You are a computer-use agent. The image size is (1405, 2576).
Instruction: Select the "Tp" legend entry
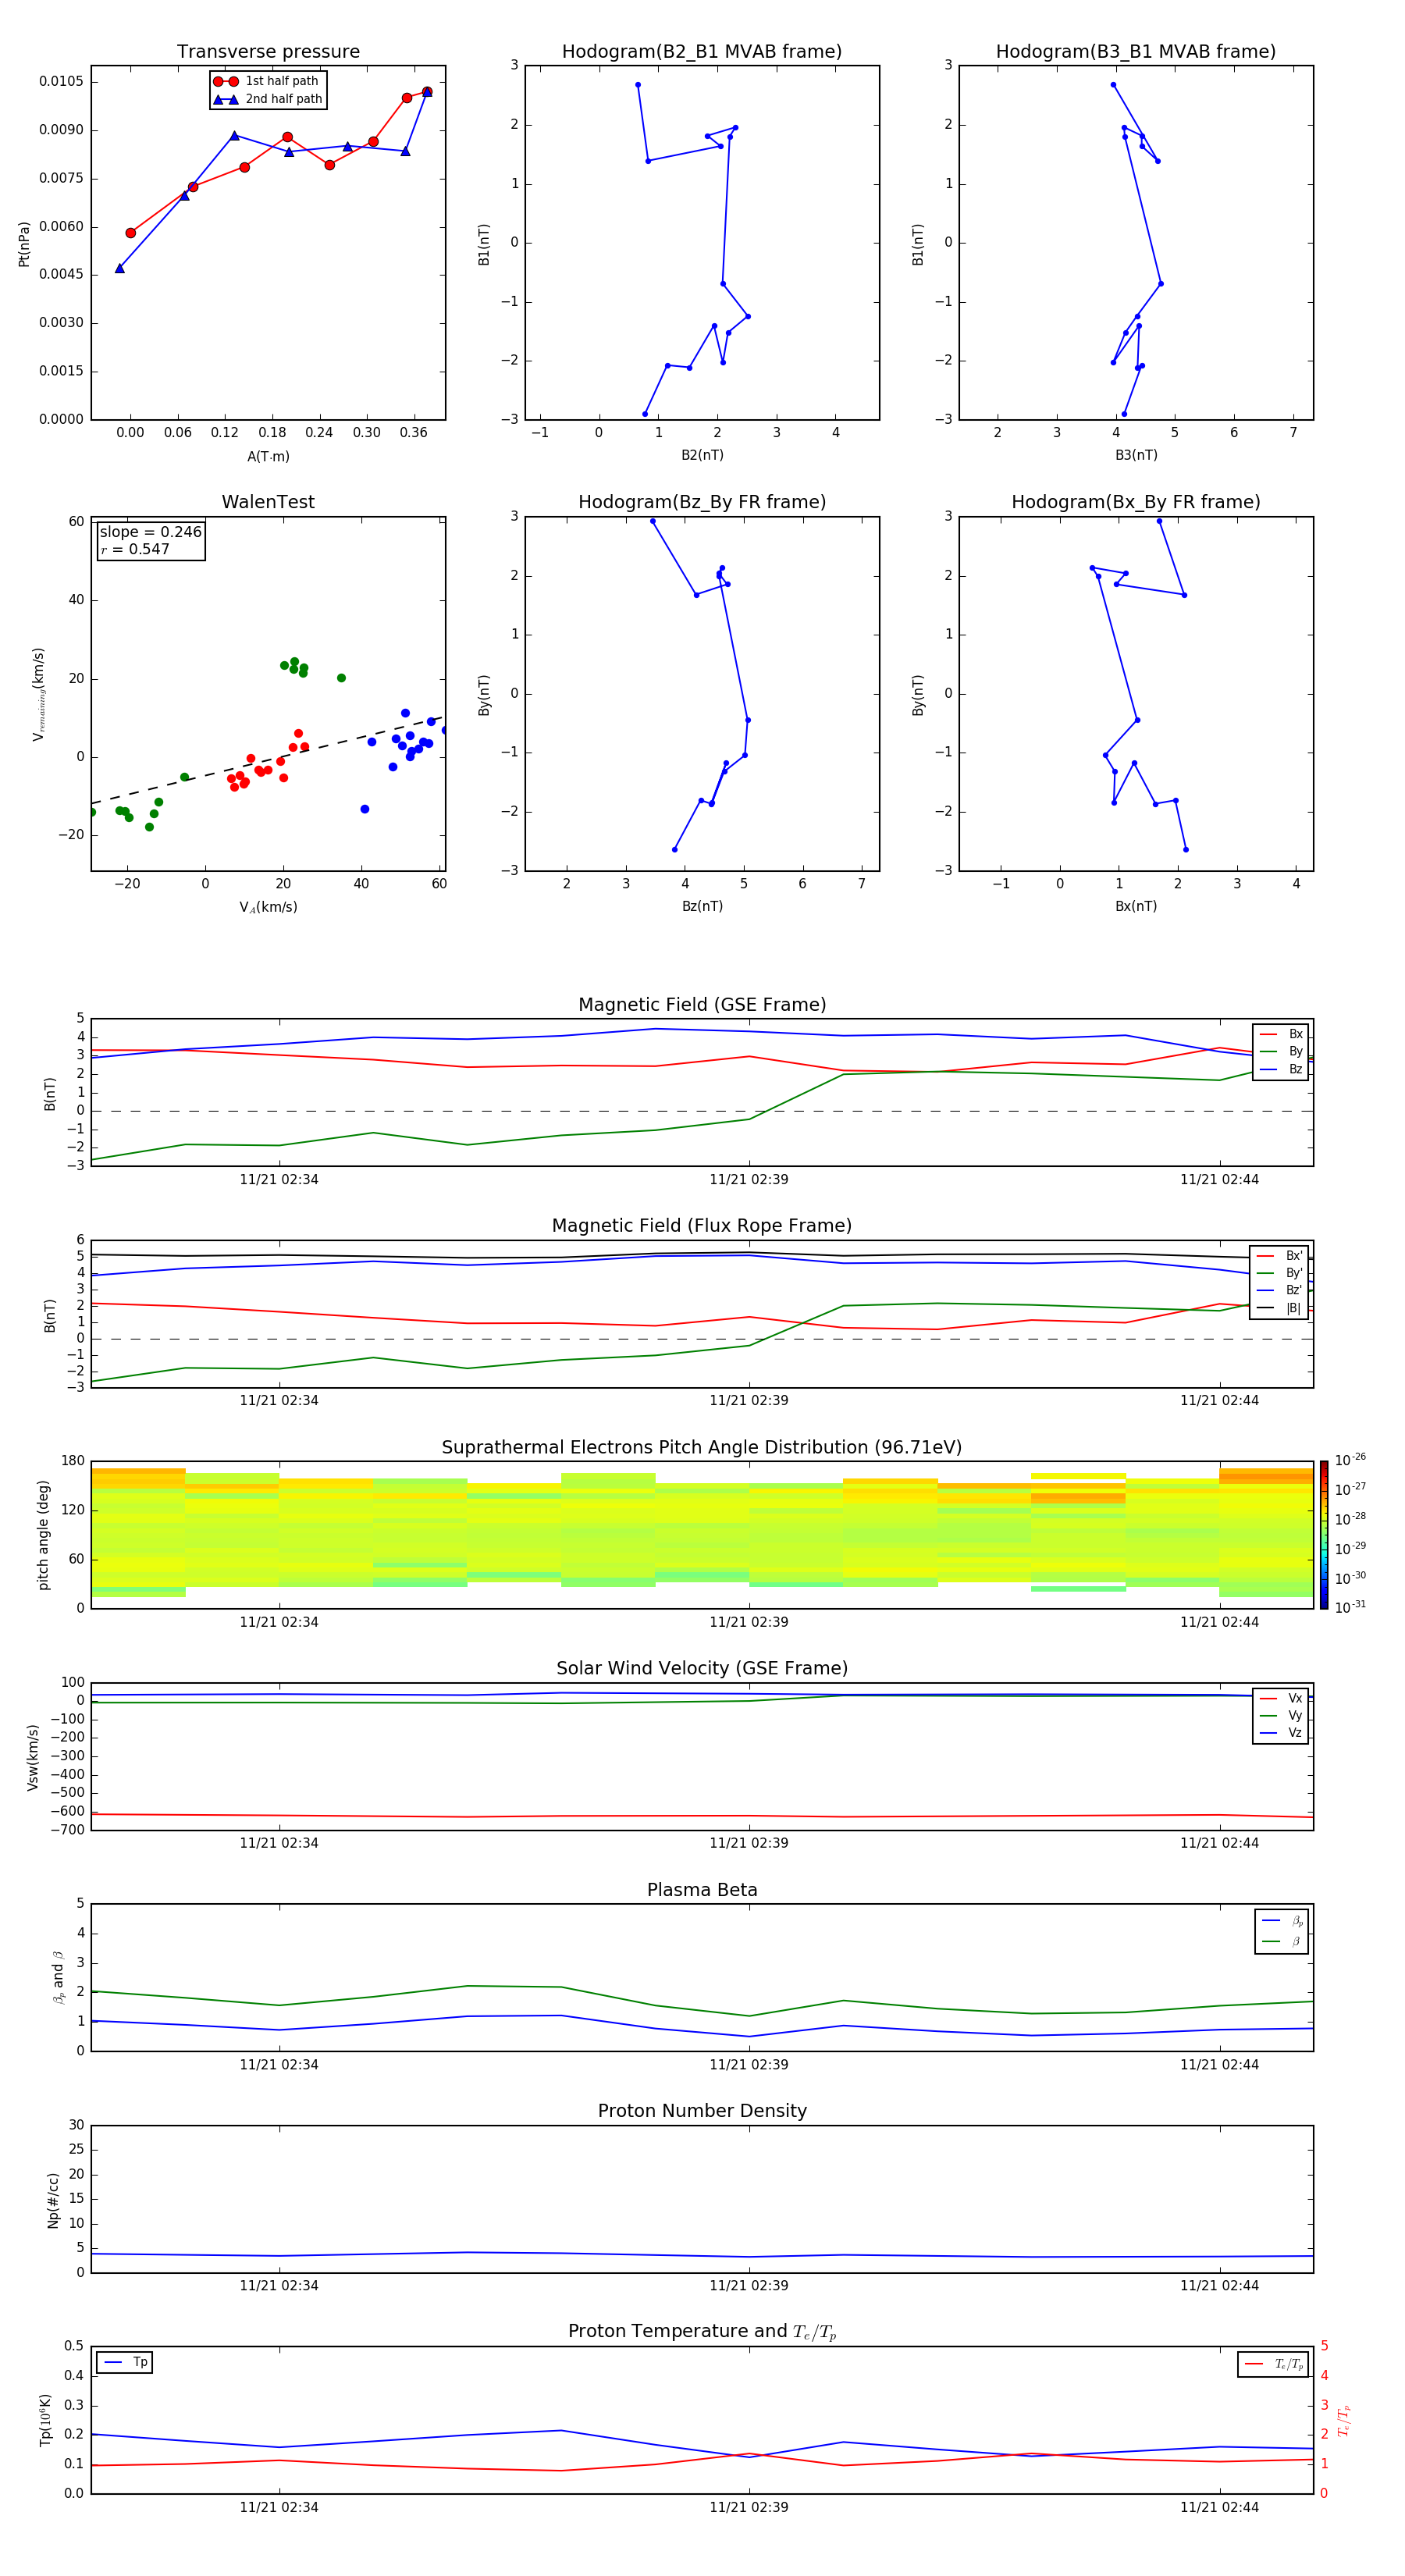(x=125, y=2363)
